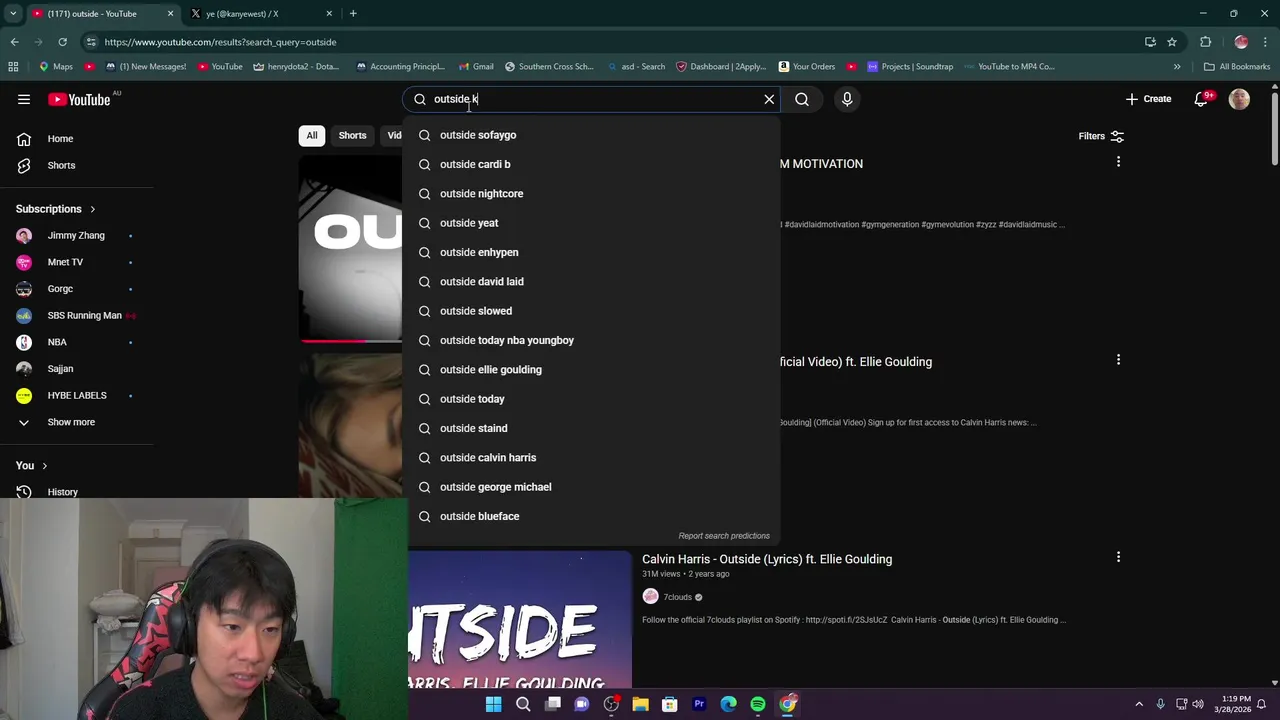Show hidden system tray icons
This screenshot has width=1280, height=720.
1139,704
